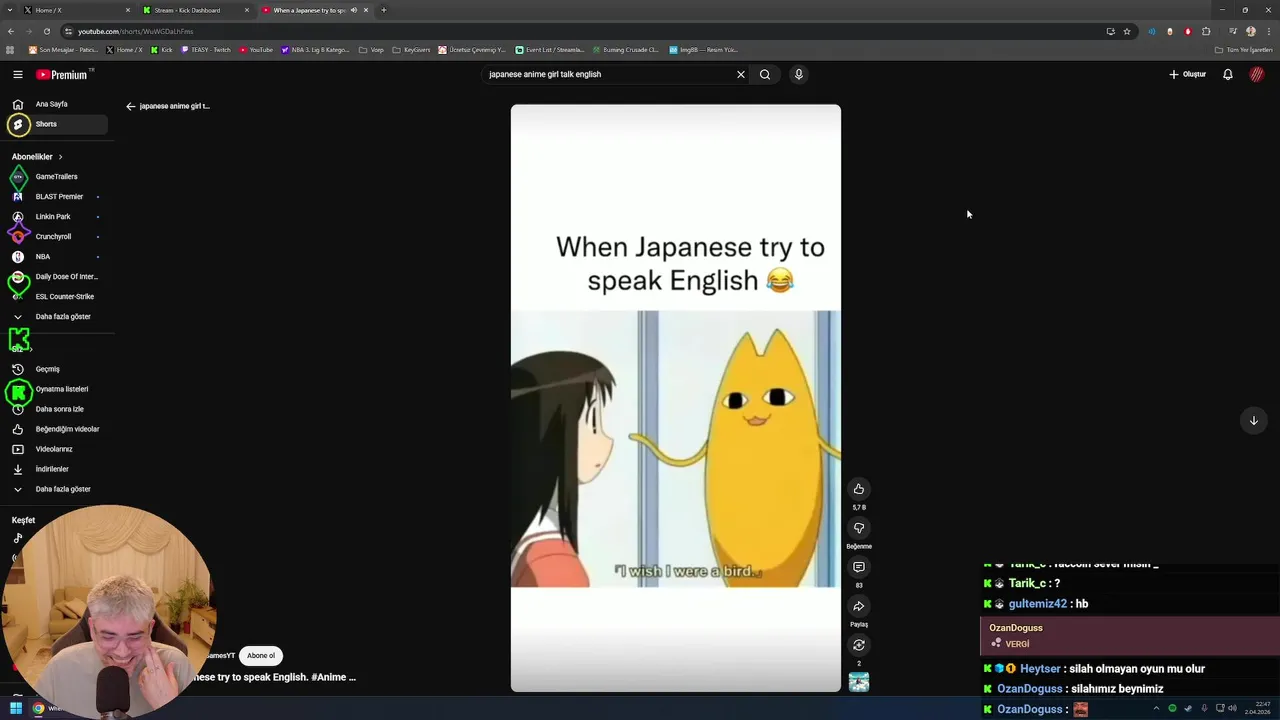This screenshot has height=720, width=1280.
Task: Show hidden system tray icons
Action: 1156,708
